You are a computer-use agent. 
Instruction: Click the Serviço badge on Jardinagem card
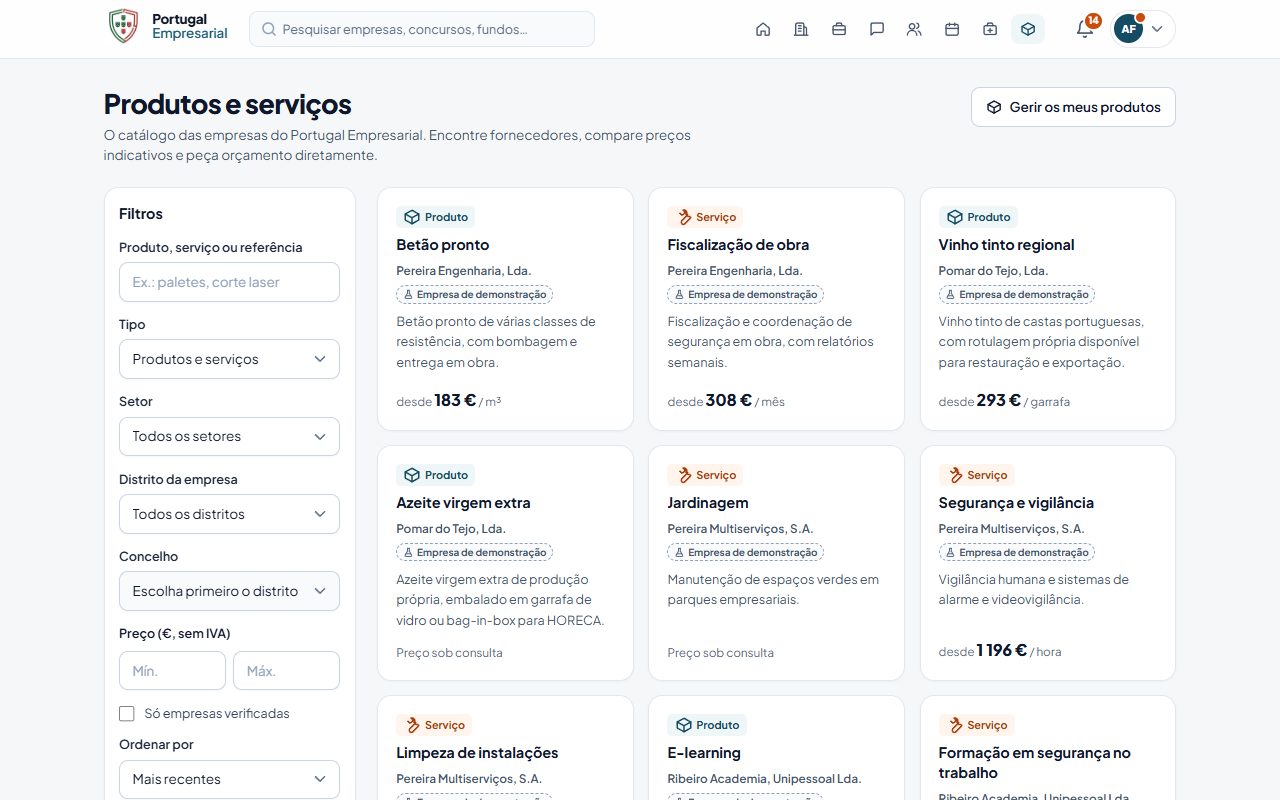706,475
